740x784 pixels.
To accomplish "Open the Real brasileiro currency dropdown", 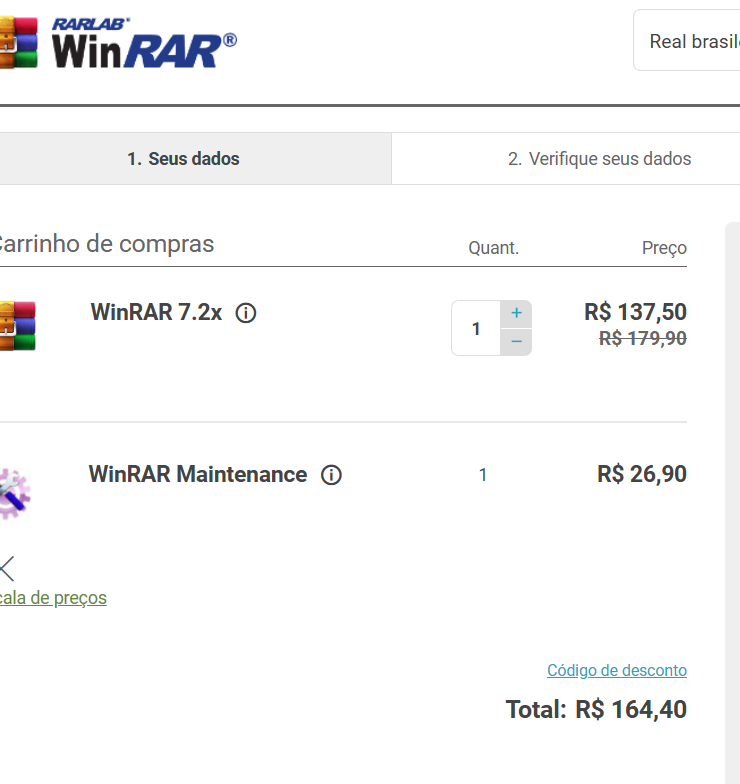I will 687,40.
